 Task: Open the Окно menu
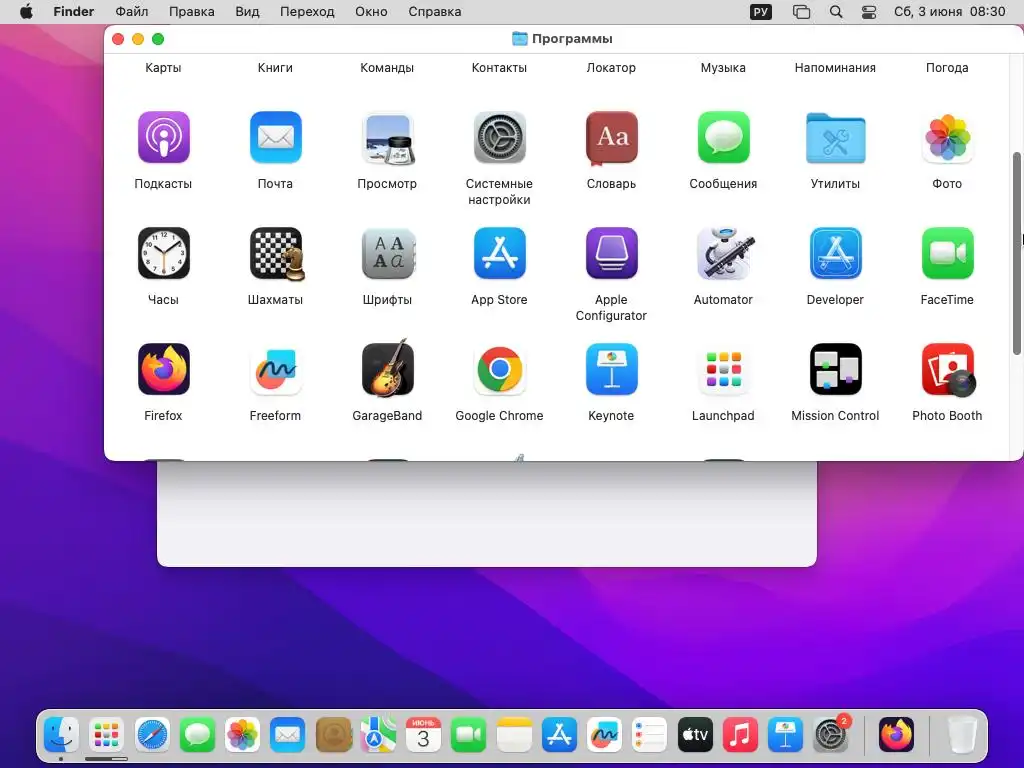[371, 12]
